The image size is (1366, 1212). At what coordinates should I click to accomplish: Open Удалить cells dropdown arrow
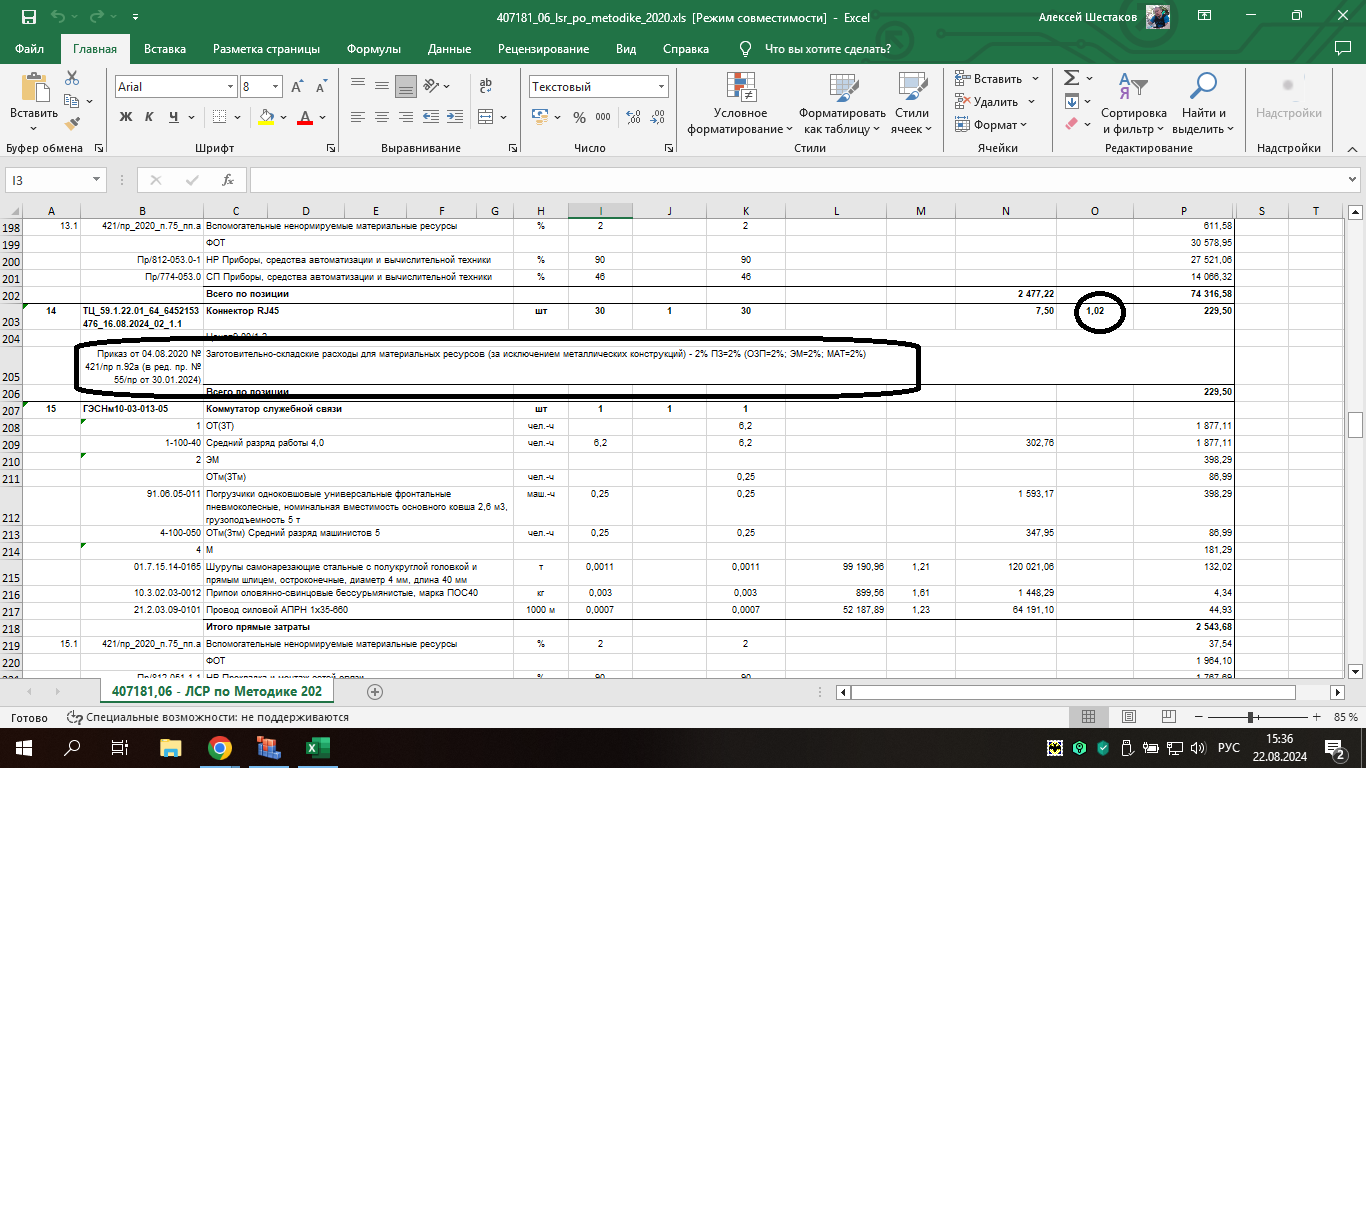[1031, 102]
